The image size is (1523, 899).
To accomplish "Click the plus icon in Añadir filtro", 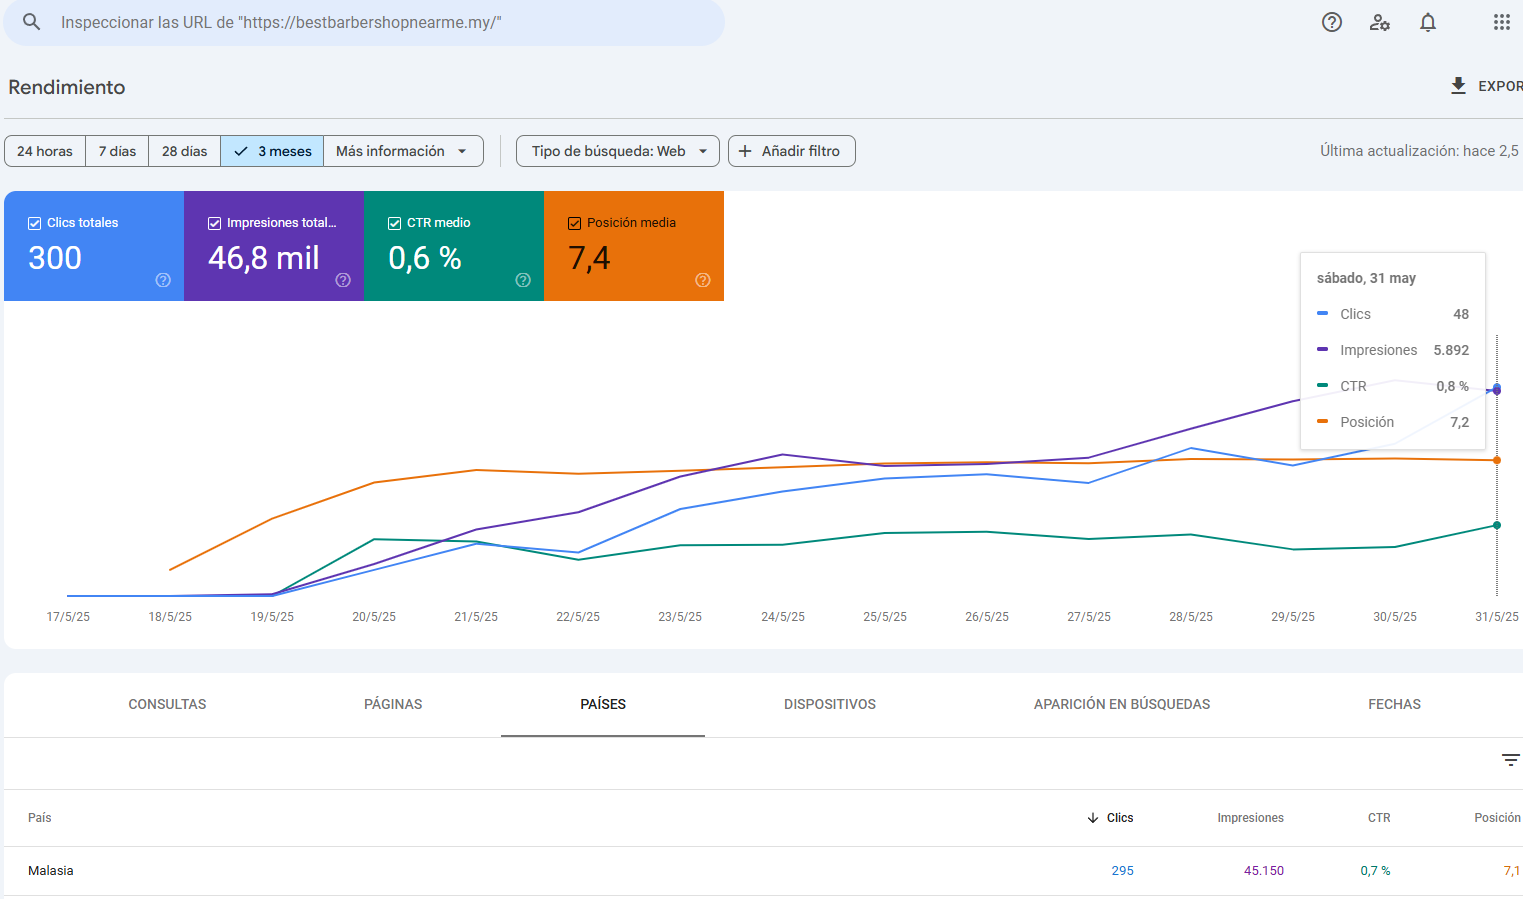I will [x=745, y=151].
